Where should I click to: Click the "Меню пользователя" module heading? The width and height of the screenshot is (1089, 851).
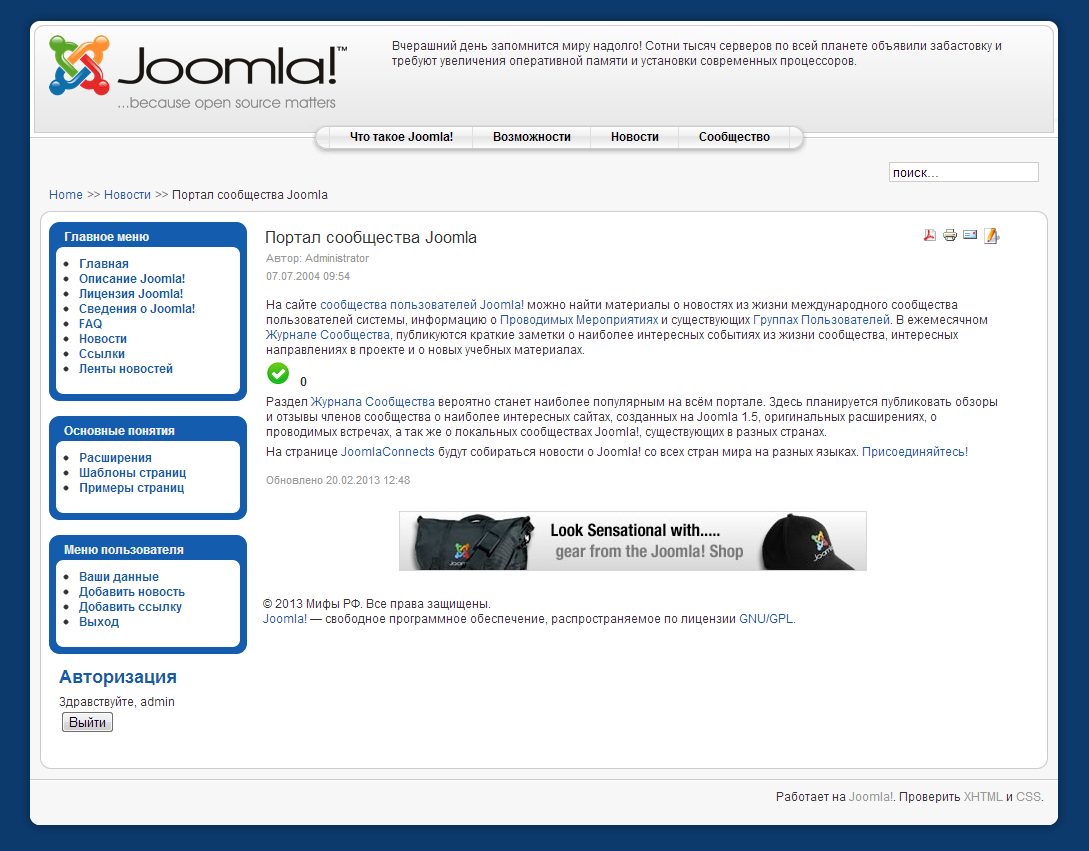[124, 550]
